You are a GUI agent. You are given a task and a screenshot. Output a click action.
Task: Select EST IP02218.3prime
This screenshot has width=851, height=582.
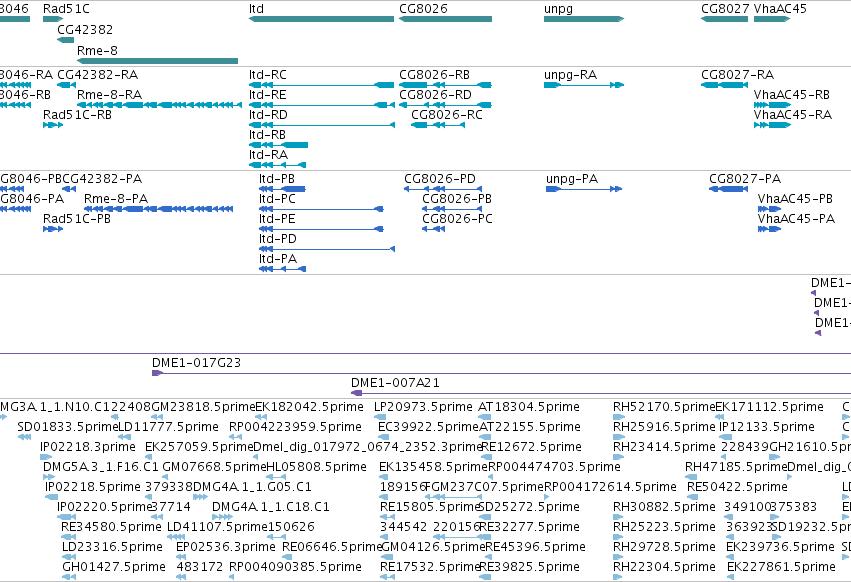[46, 457]
